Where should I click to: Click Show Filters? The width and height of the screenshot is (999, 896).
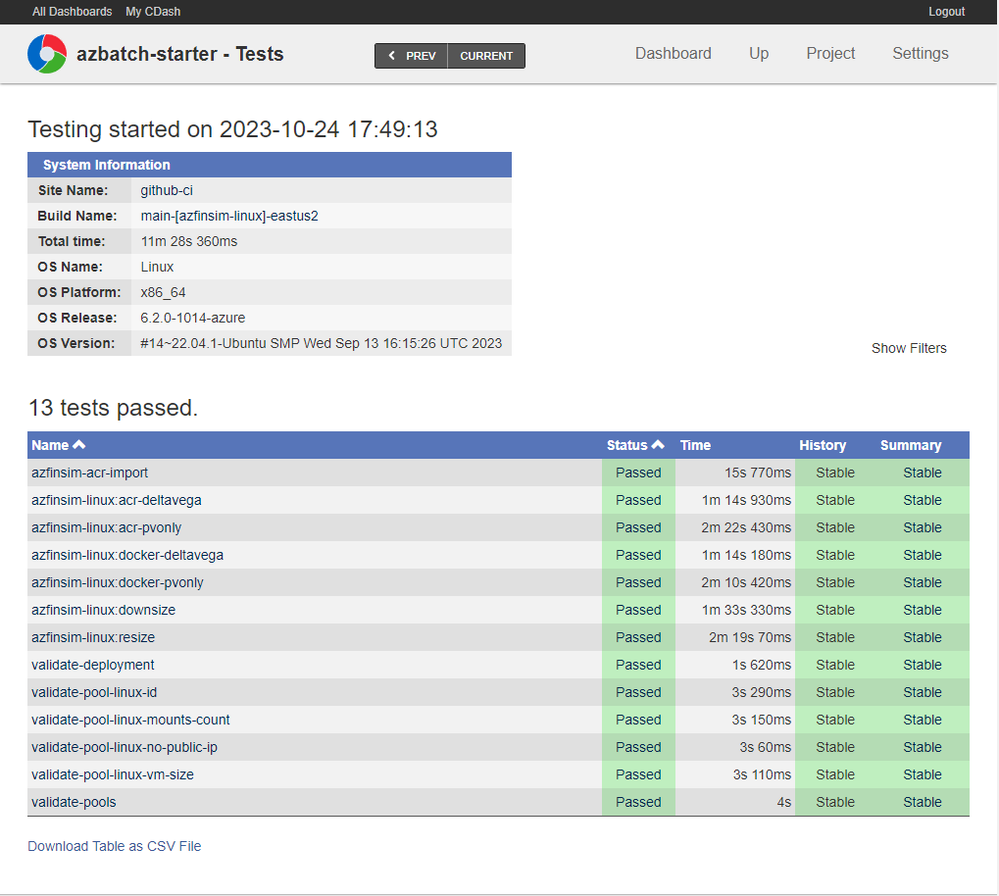(x=909, y=348)
